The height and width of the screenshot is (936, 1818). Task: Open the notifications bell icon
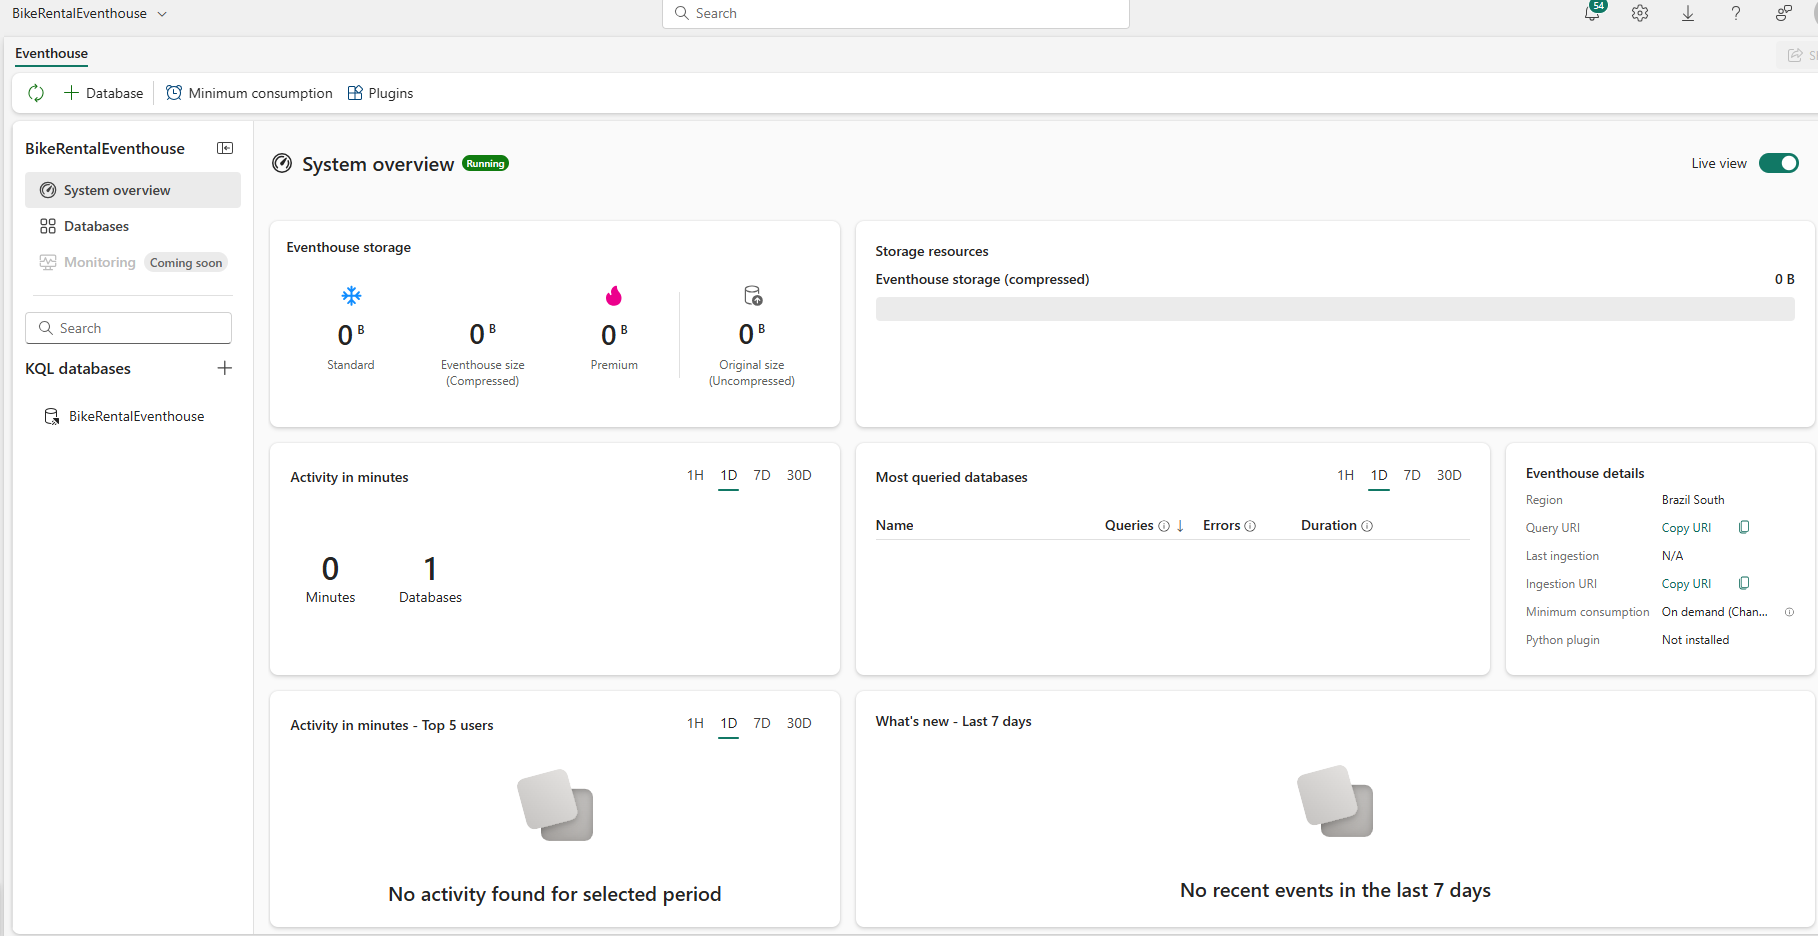[1593, 13]
